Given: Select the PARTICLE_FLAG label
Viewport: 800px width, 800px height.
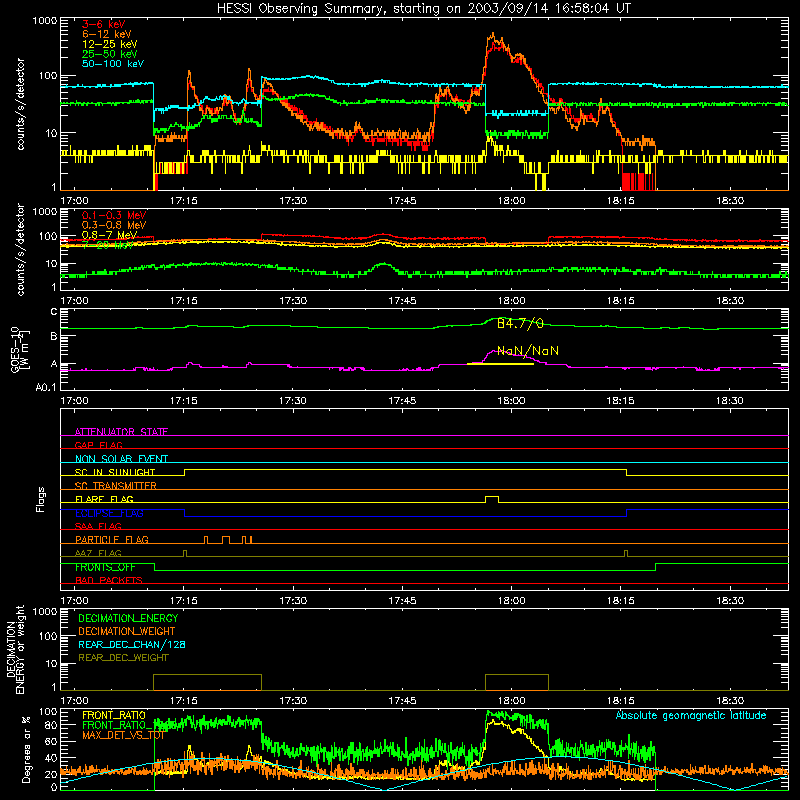Looking at the screenshot, I should (x=112, y=540).
